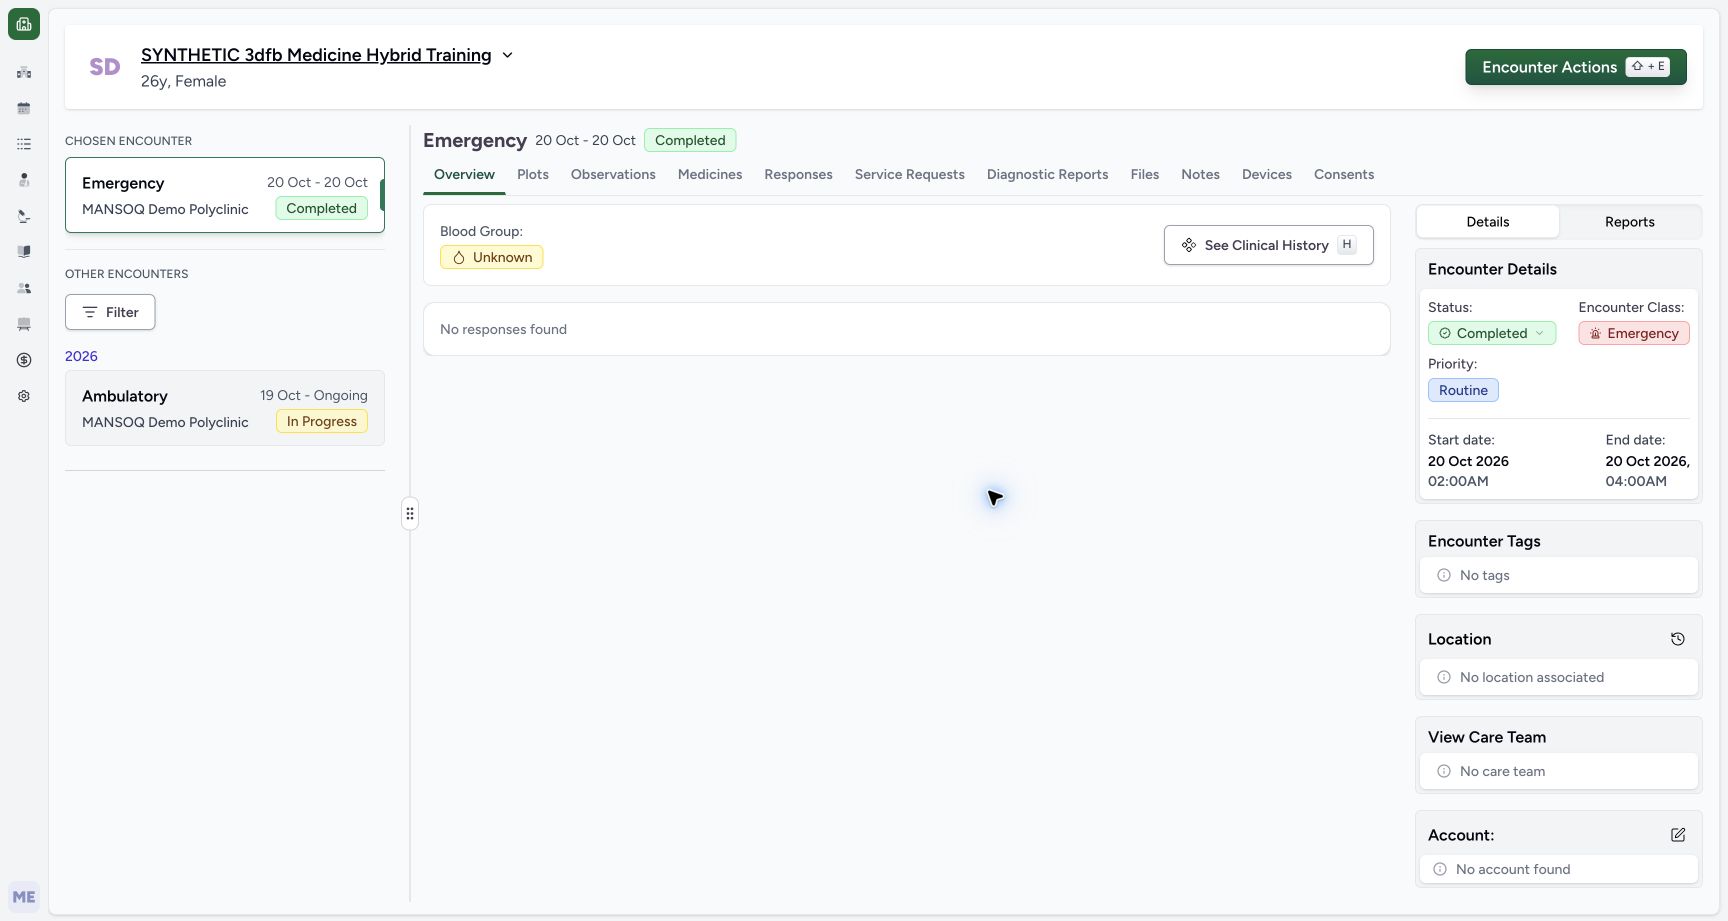
Task: Click the See Clinical History button
Action: pos(1269,245)
